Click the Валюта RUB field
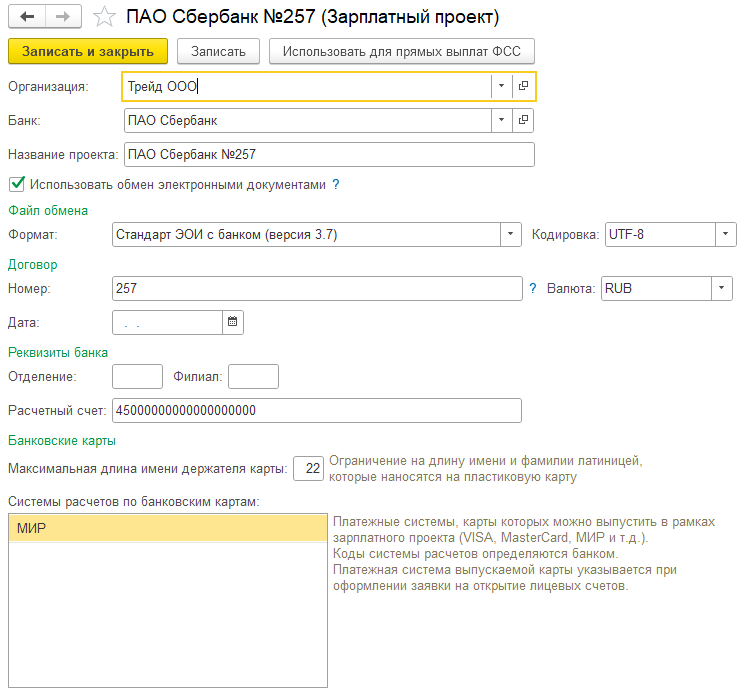The image size is (740, 696). (656, 288)
